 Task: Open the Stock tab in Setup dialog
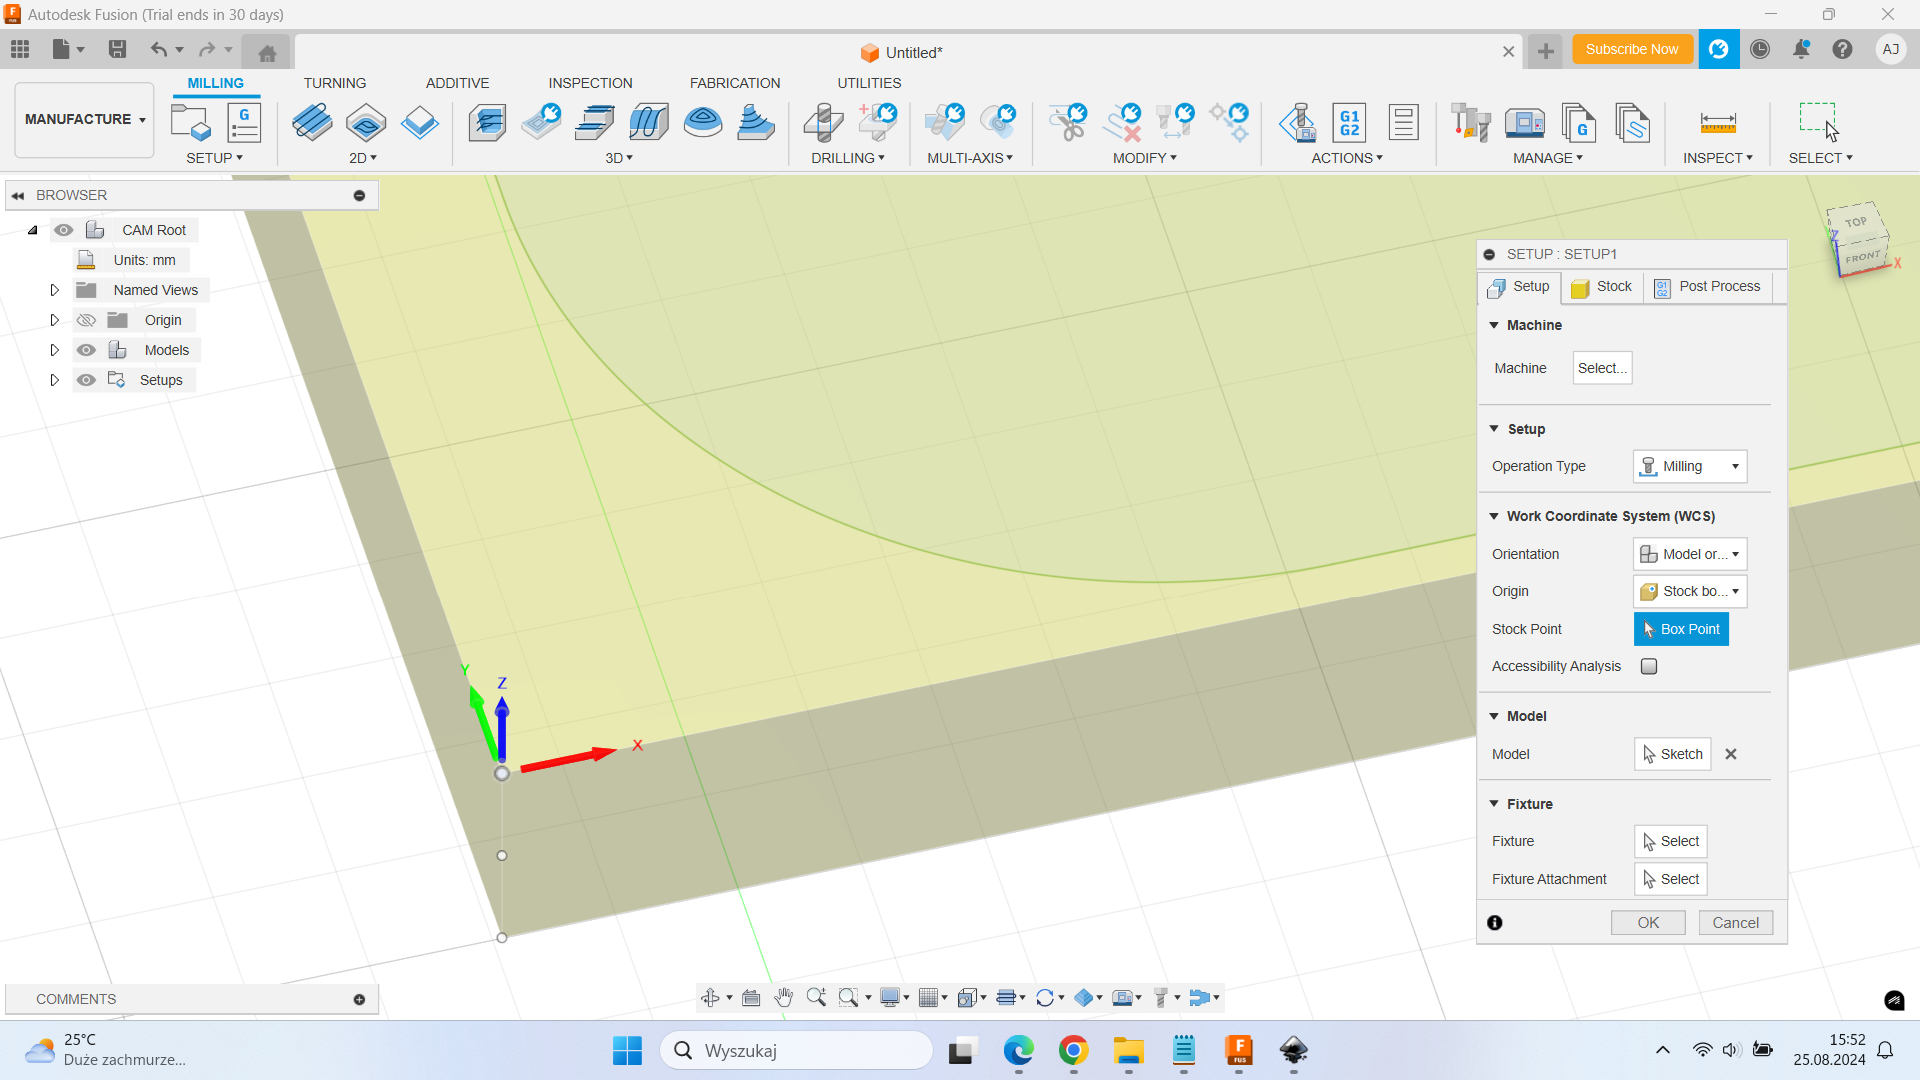1601,287
